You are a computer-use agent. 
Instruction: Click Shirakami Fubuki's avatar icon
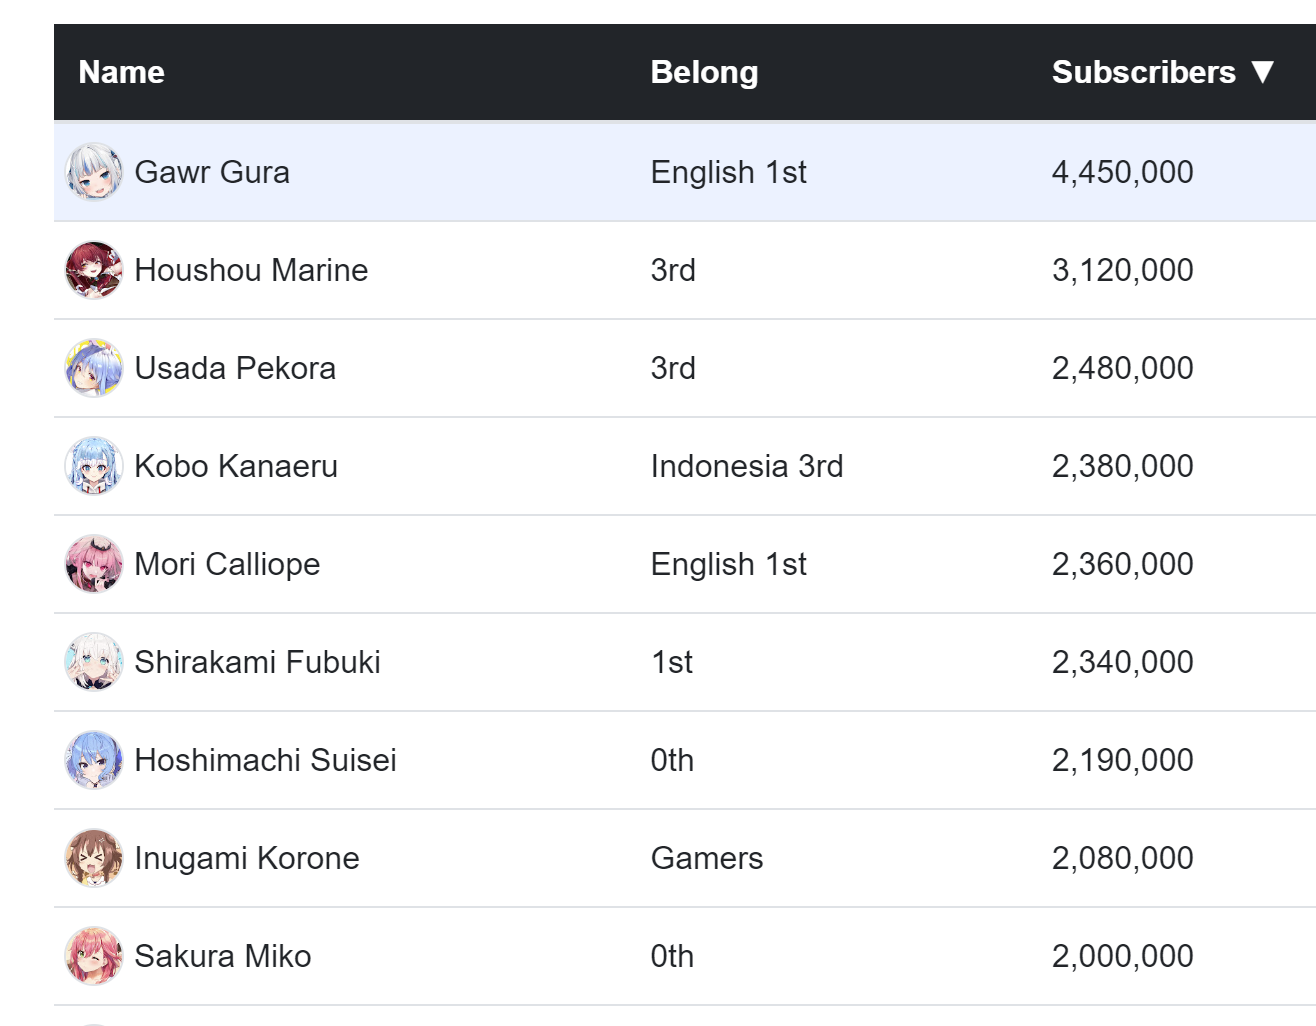[94, 662]
